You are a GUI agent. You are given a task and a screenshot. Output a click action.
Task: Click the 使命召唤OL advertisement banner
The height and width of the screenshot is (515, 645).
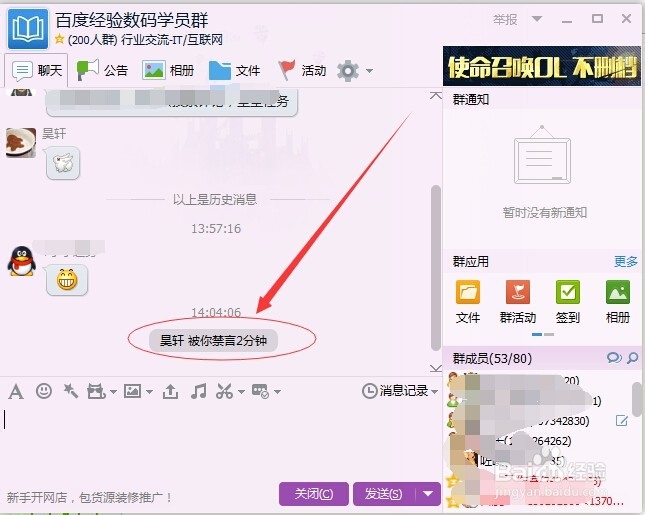click(x=541, y=66)
